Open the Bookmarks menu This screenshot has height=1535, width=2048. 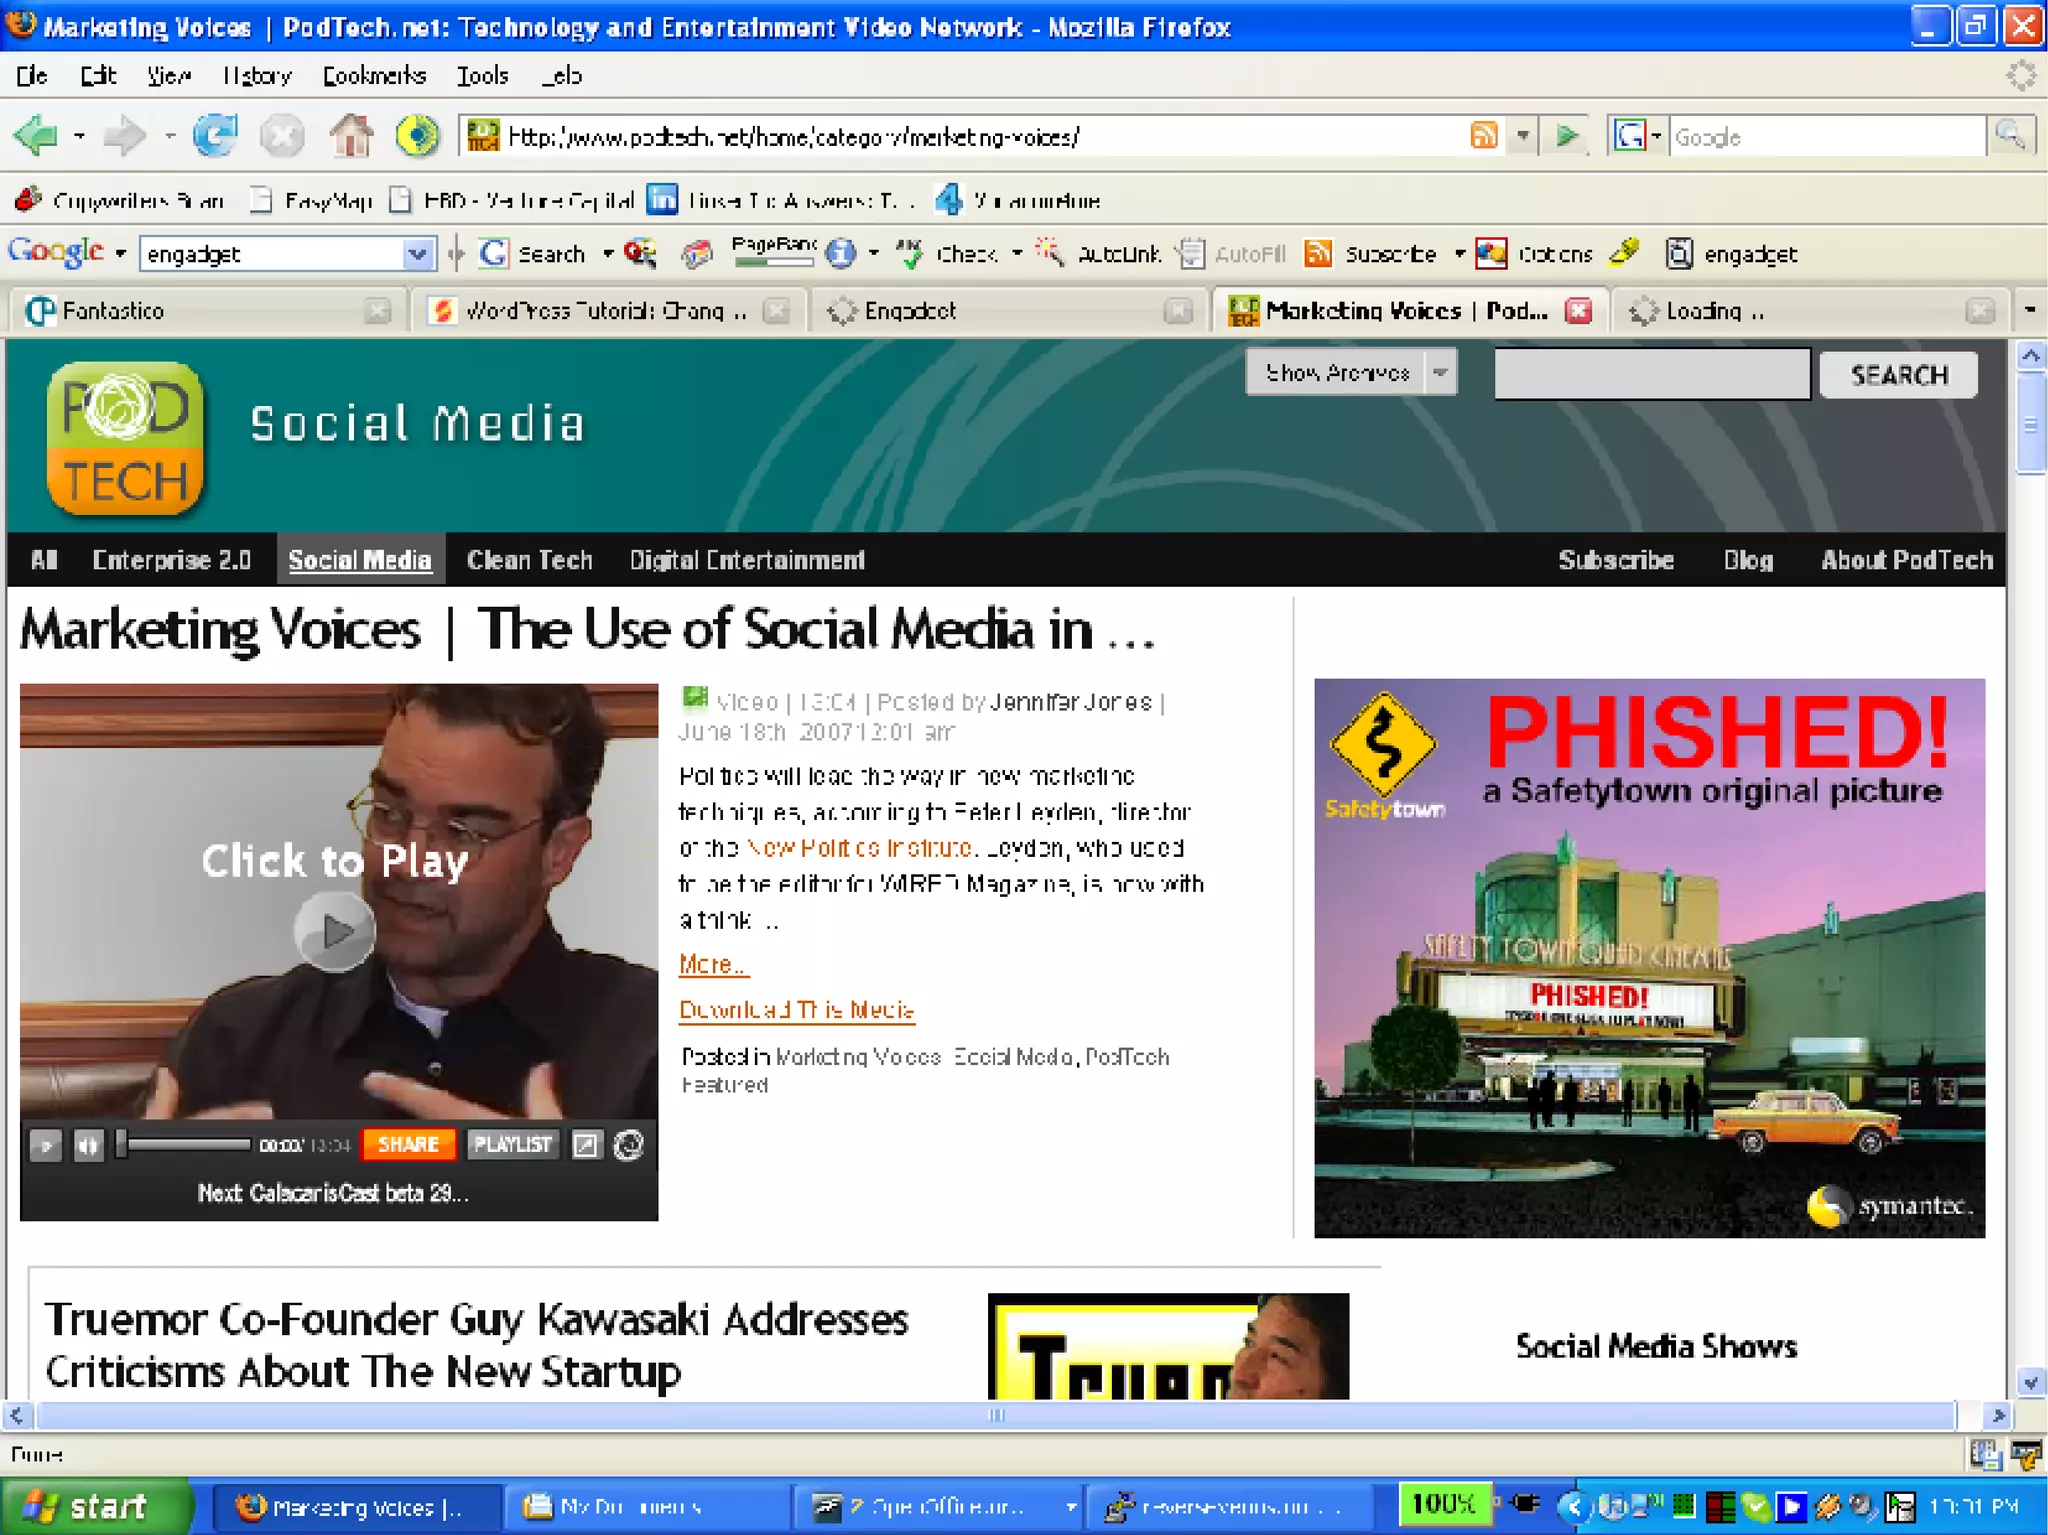(374, 76)
